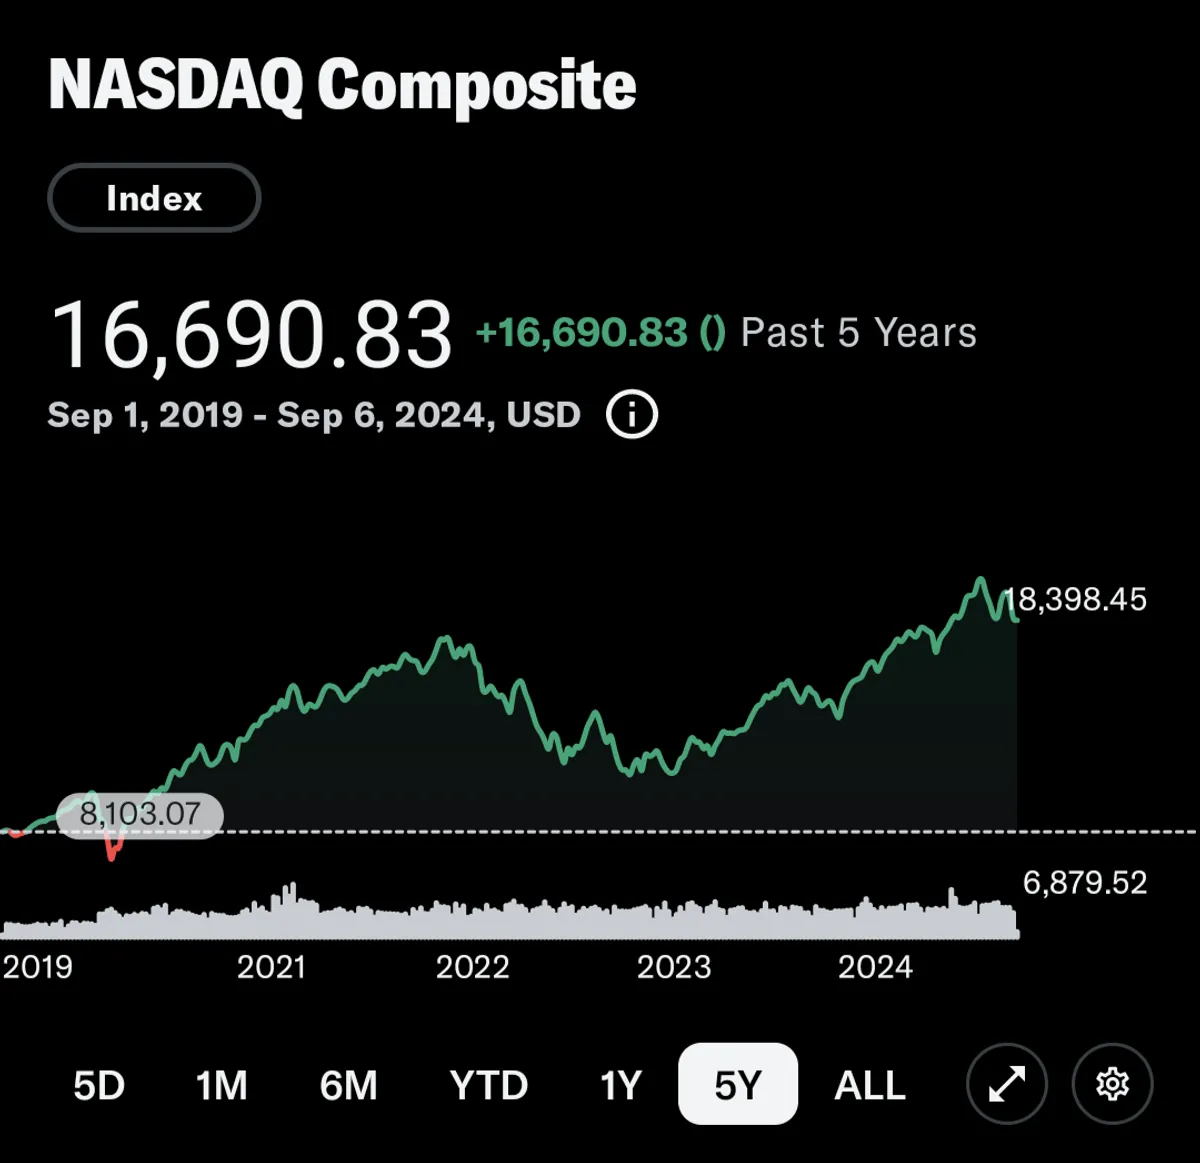Select the 1Y time range
The image size is (1200, 1163).
[620, 1085]
